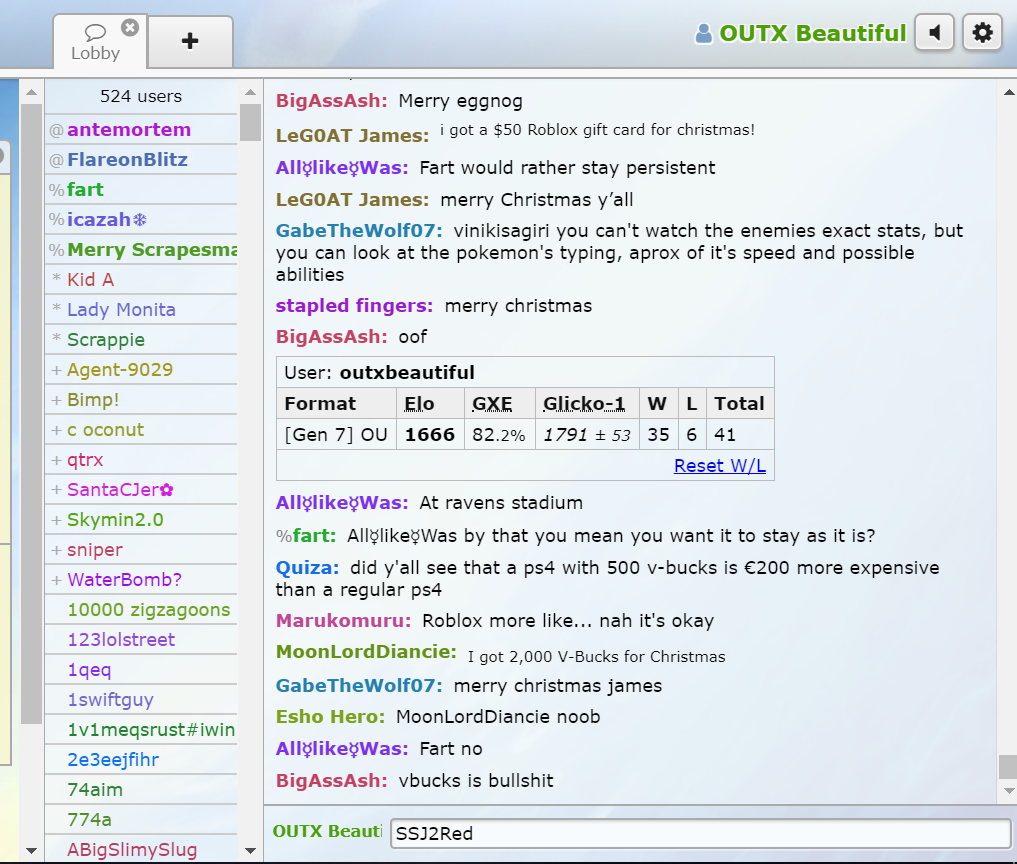Click user Kid A in the list

tap(141, 280)
